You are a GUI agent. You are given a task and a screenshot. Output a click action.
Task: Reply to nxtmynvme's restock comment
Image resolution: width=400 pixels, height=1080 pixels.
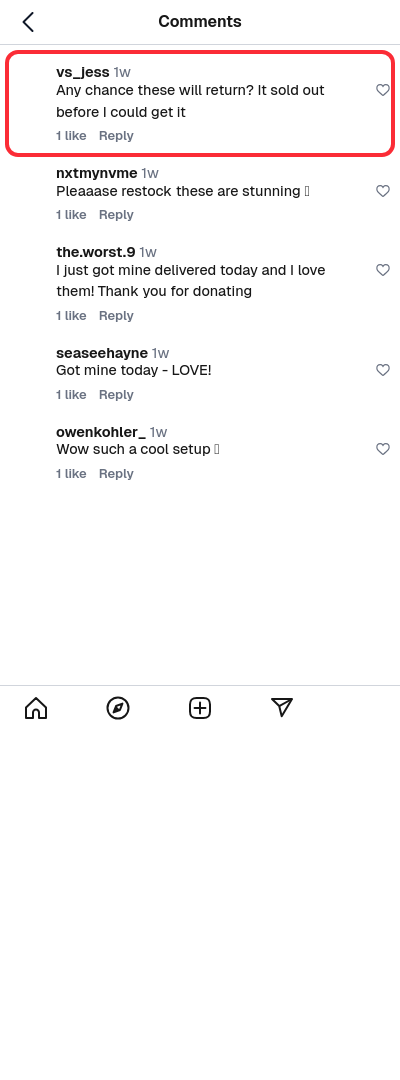(116, 215)
